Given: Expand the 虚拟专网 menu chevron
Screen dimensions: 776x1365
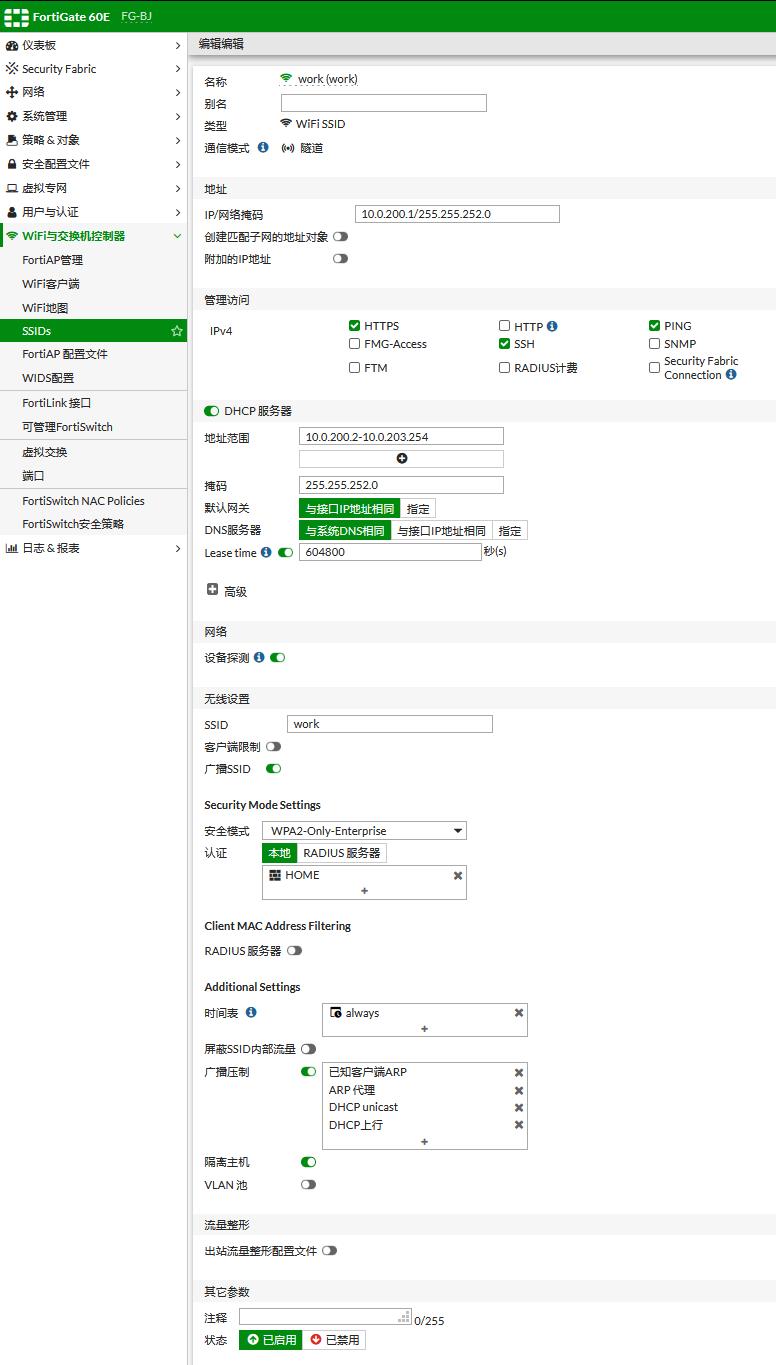Looking at the screenshot, I should 177,188.
